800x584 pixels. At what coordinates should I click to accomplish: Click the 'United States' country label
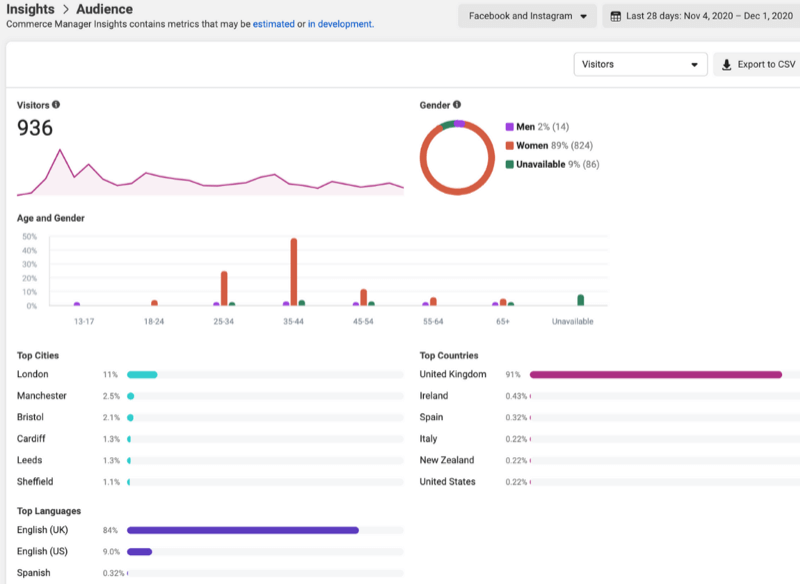click(x=447, y=481)
